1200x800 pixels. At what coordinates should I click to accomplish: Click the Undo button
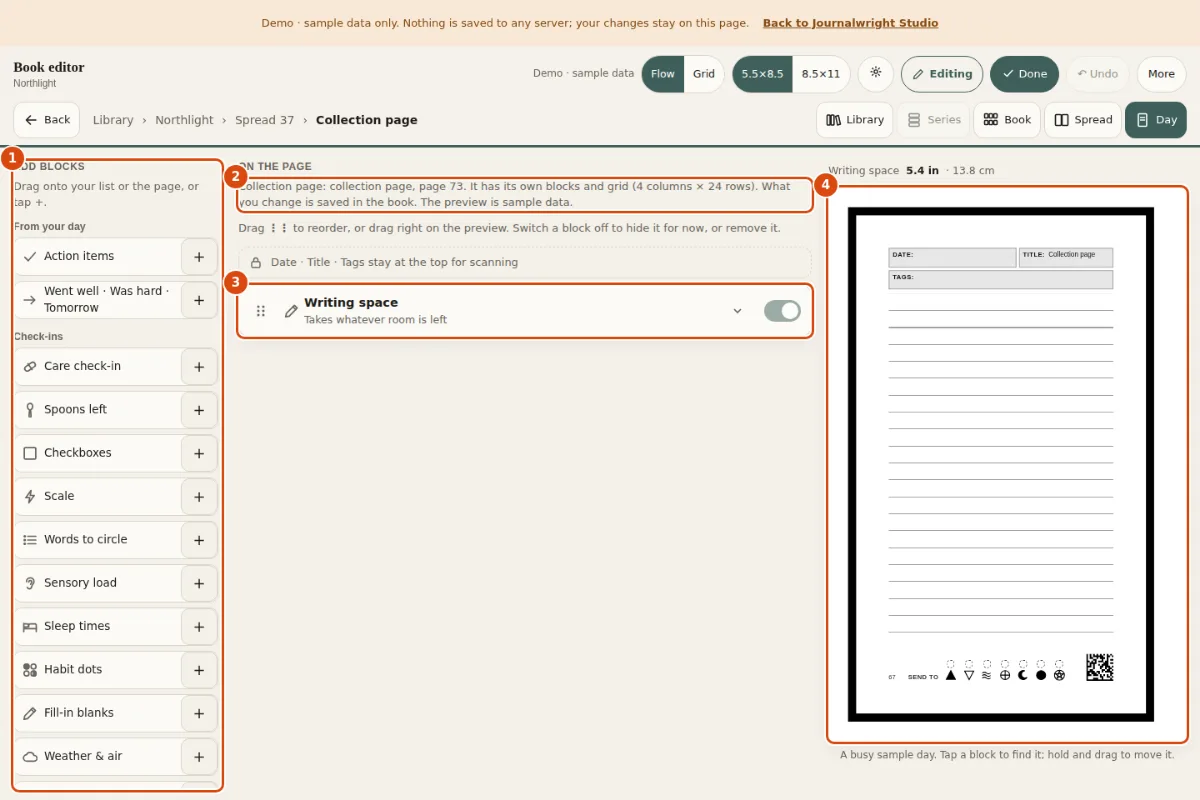tap(1097, 74)
